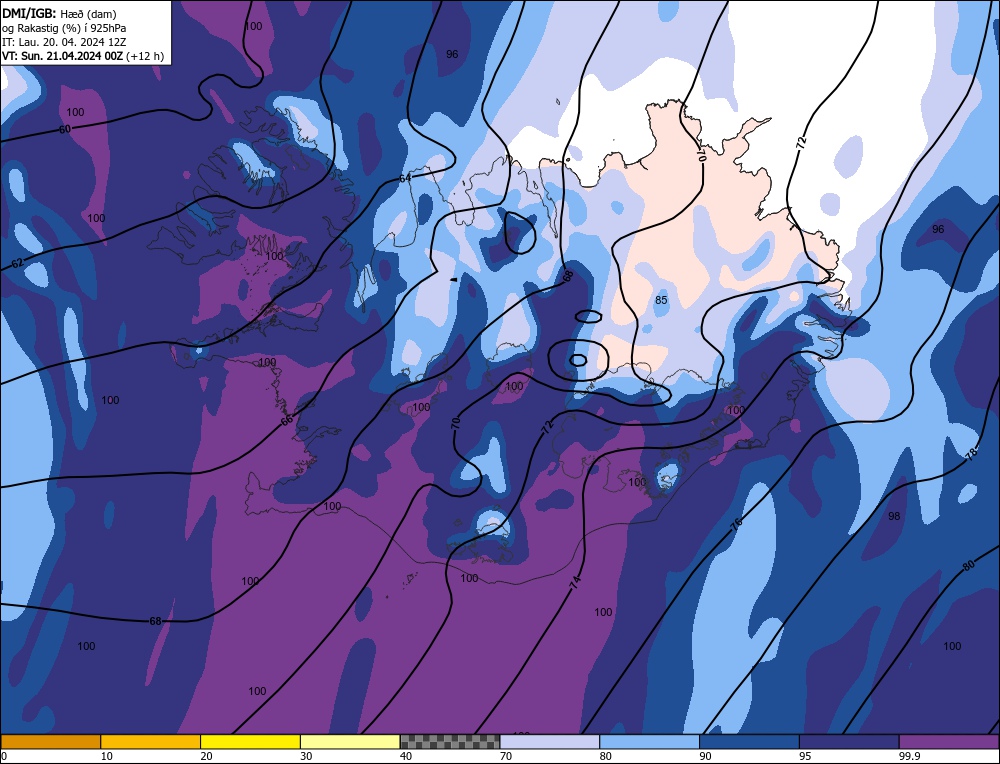Image resolution: width=1000 pixels, height=764 pixels.
Task: Click the '64' contour line label
Action: point(405,178)
